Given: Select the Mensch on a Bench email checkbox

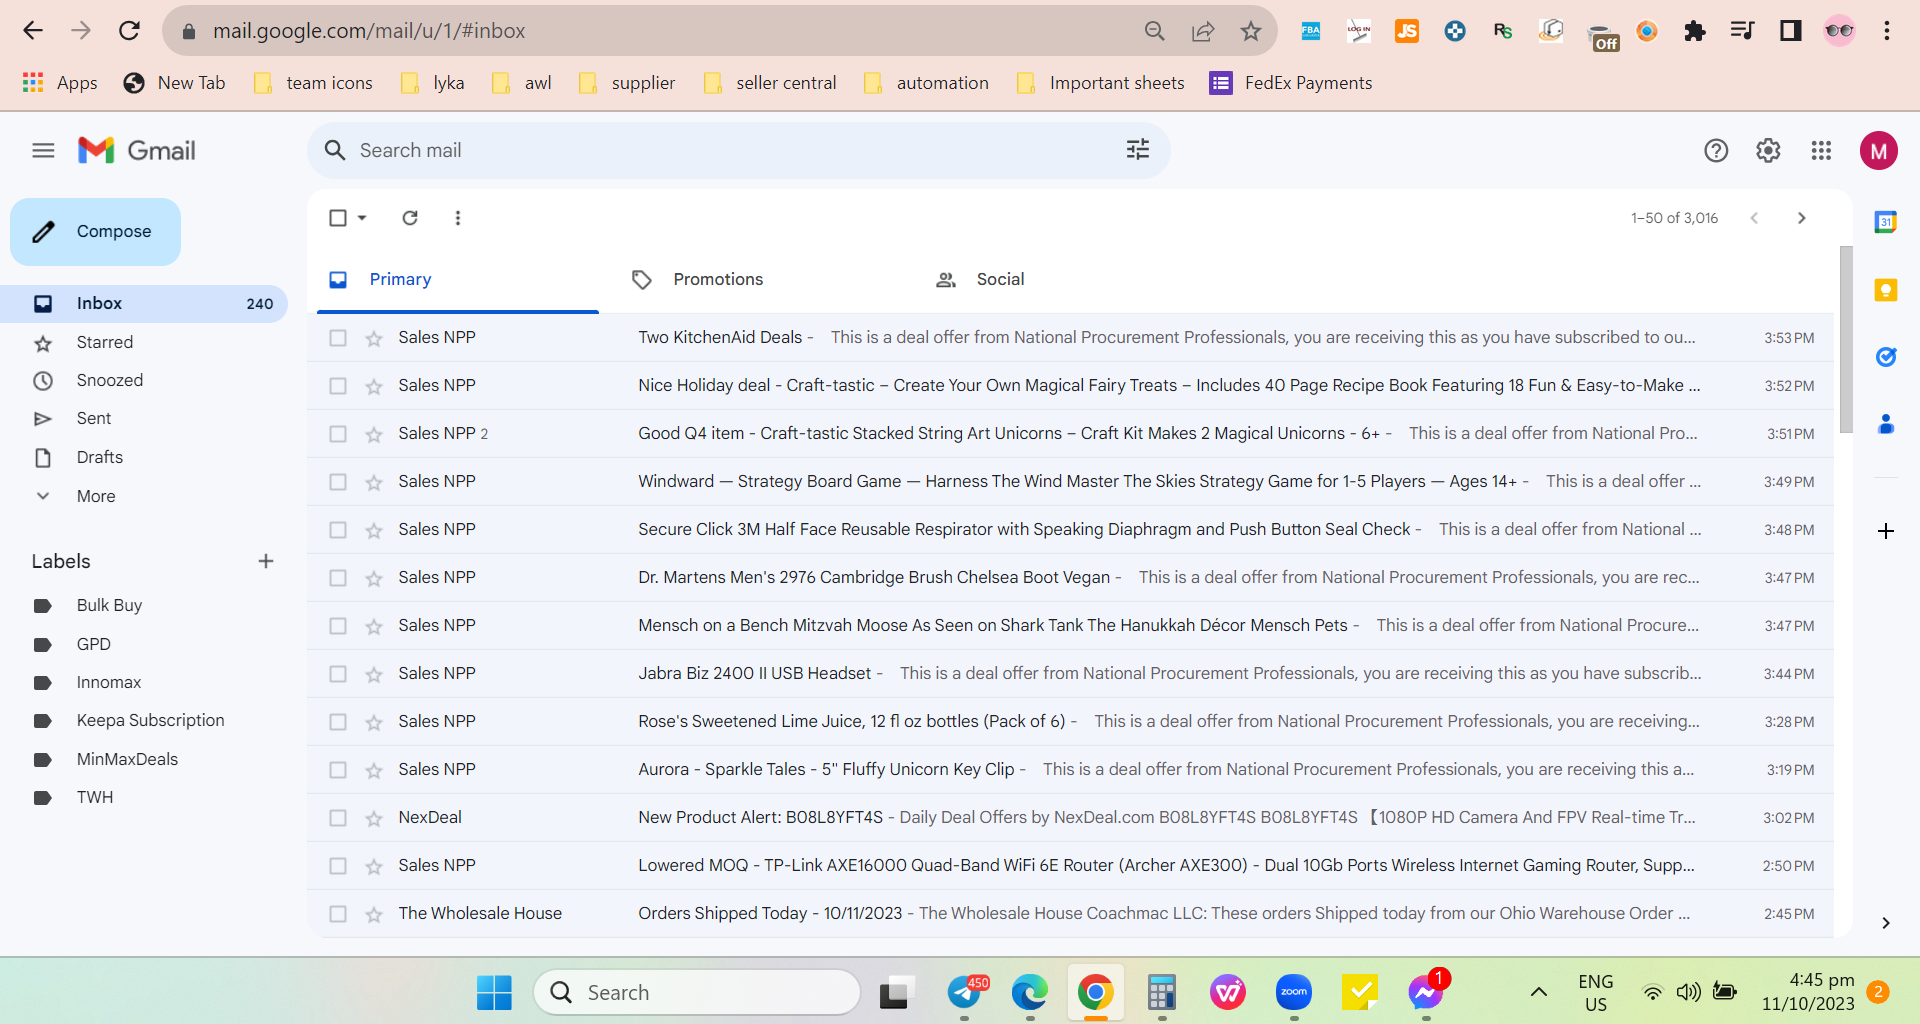Looking at the screenshot, I should pos(338,626).
